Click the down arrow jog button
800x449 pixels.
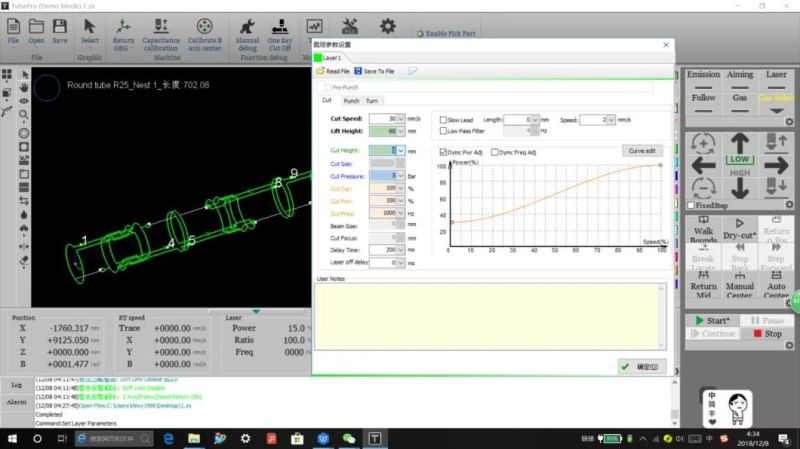click(740, 188)
